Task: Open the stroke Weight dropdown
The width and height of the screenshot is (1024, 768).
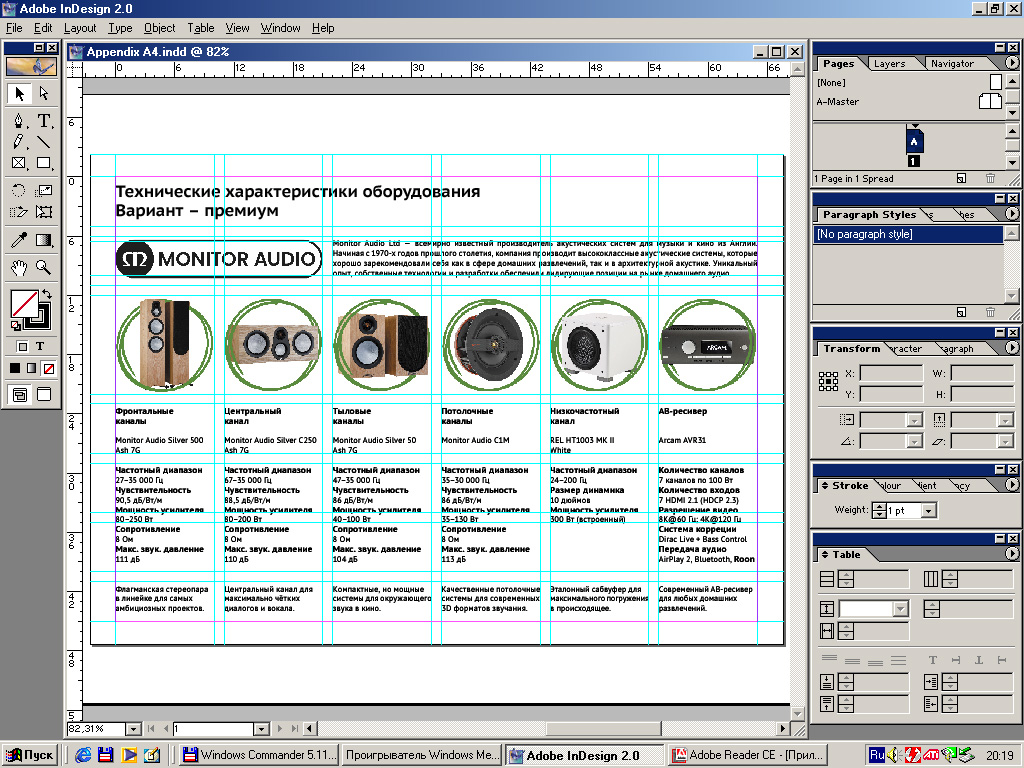Action: tap(929, 511)
